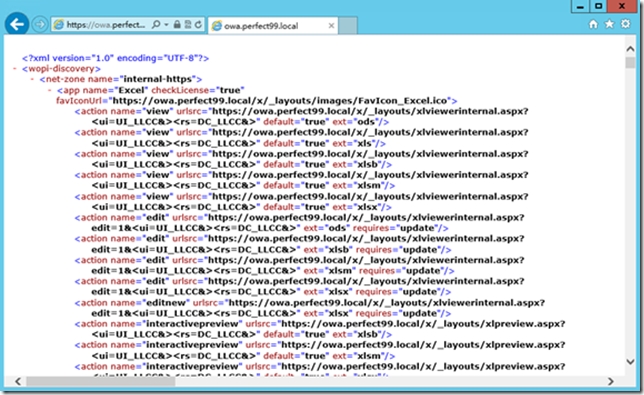The image size is (644, 395).
Task: Collapse the app name Excel node
Action: pos(49,90)
